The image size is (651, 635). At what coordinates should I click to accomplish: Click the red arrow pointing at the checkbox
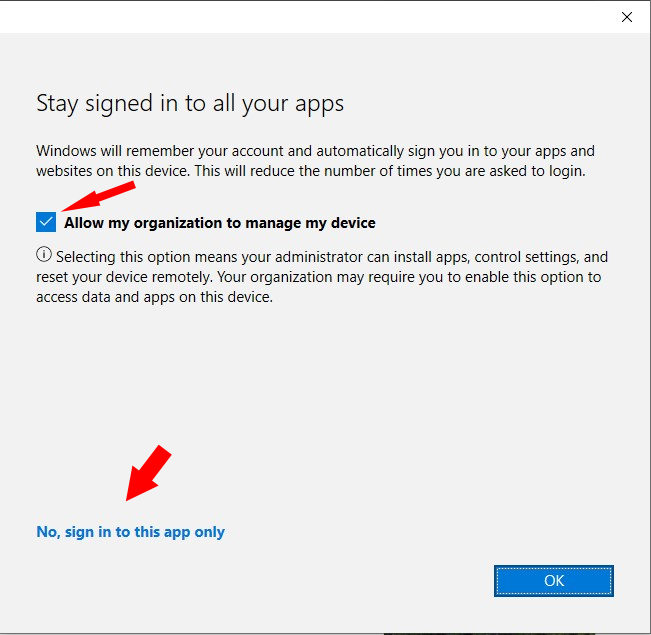98,195
